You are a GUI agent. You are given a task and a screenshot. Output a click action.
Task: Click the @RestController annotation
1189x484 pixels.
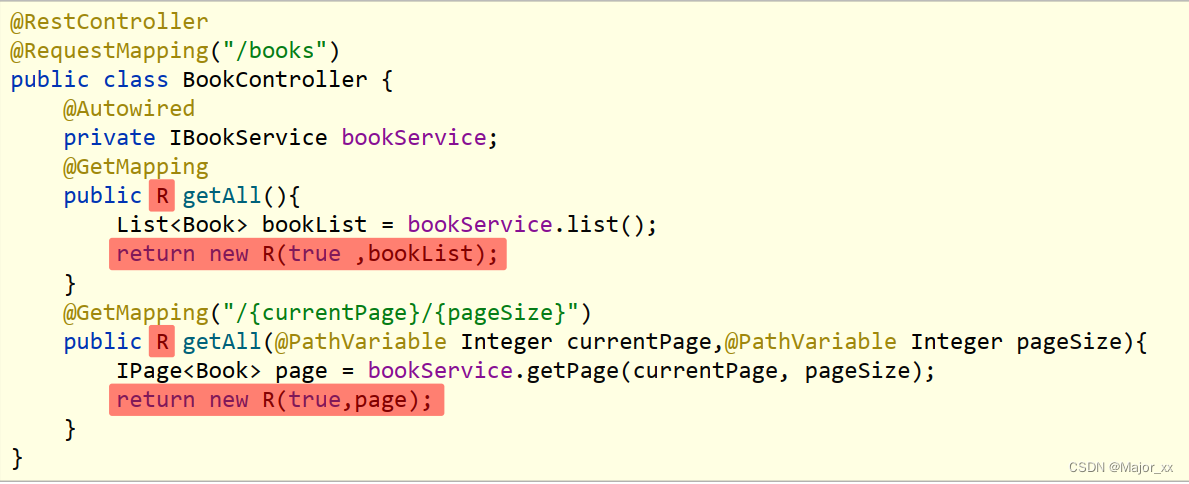point(109,23)
